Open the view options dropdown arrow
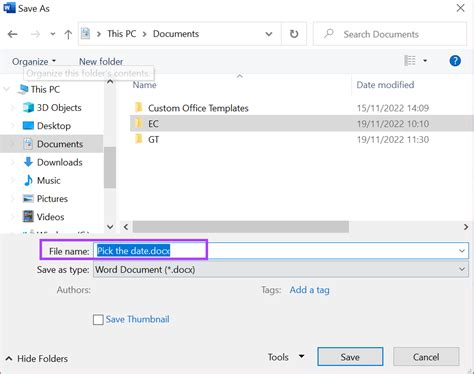 (x=425, y=61)
